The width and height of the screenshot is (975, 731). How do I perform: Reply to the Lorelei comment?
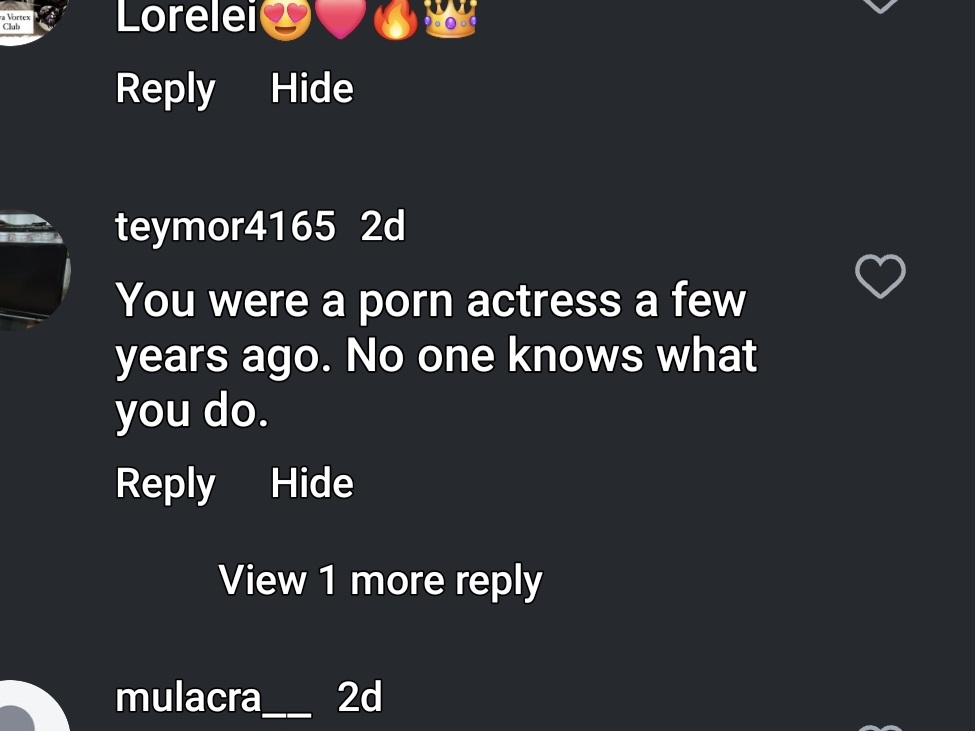[165, 89]
